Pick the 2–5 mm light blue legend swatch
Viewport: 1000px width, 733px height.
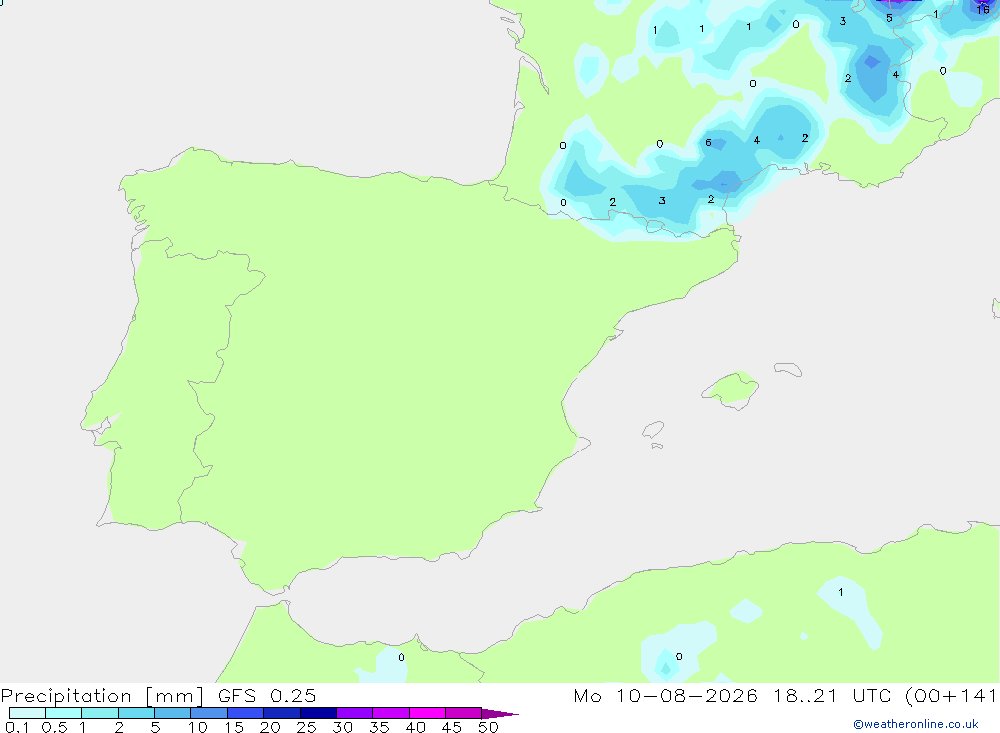136,713
